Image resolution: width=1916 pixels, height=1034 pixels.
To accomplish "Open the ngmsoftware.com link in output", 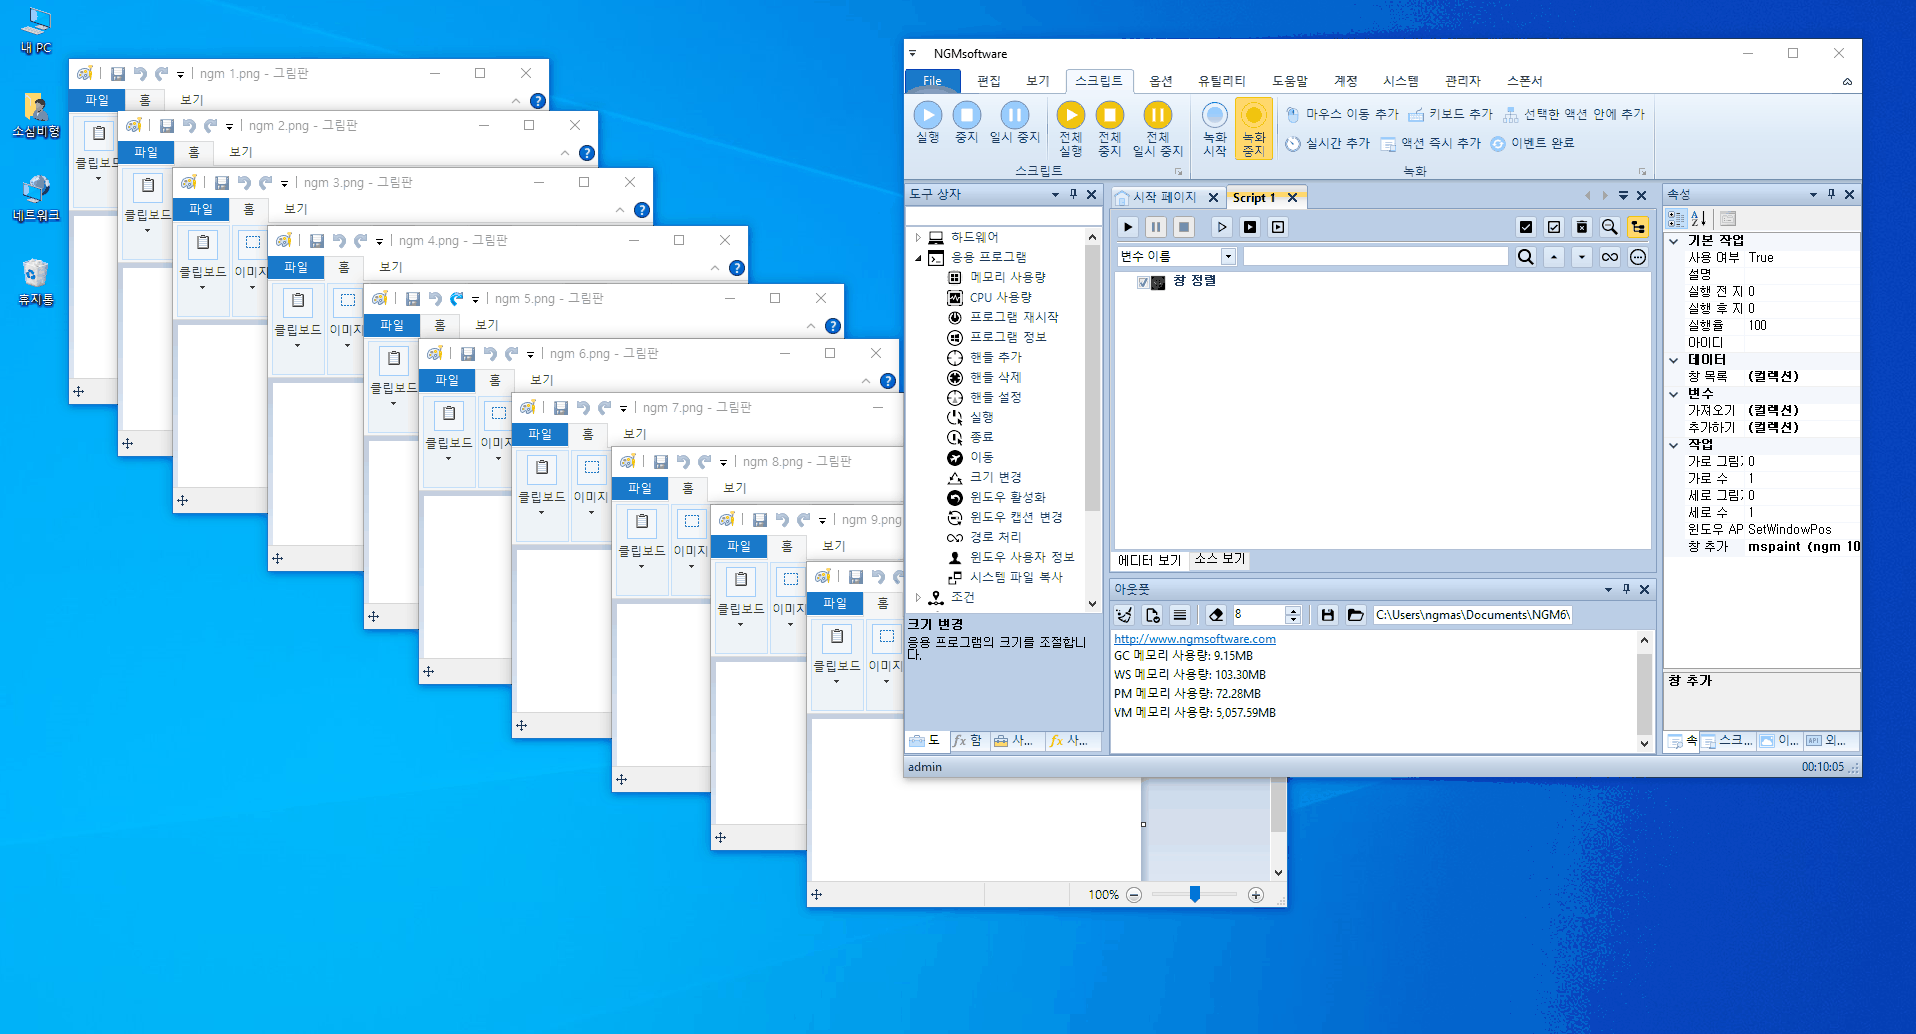I will pos(1195,639).
